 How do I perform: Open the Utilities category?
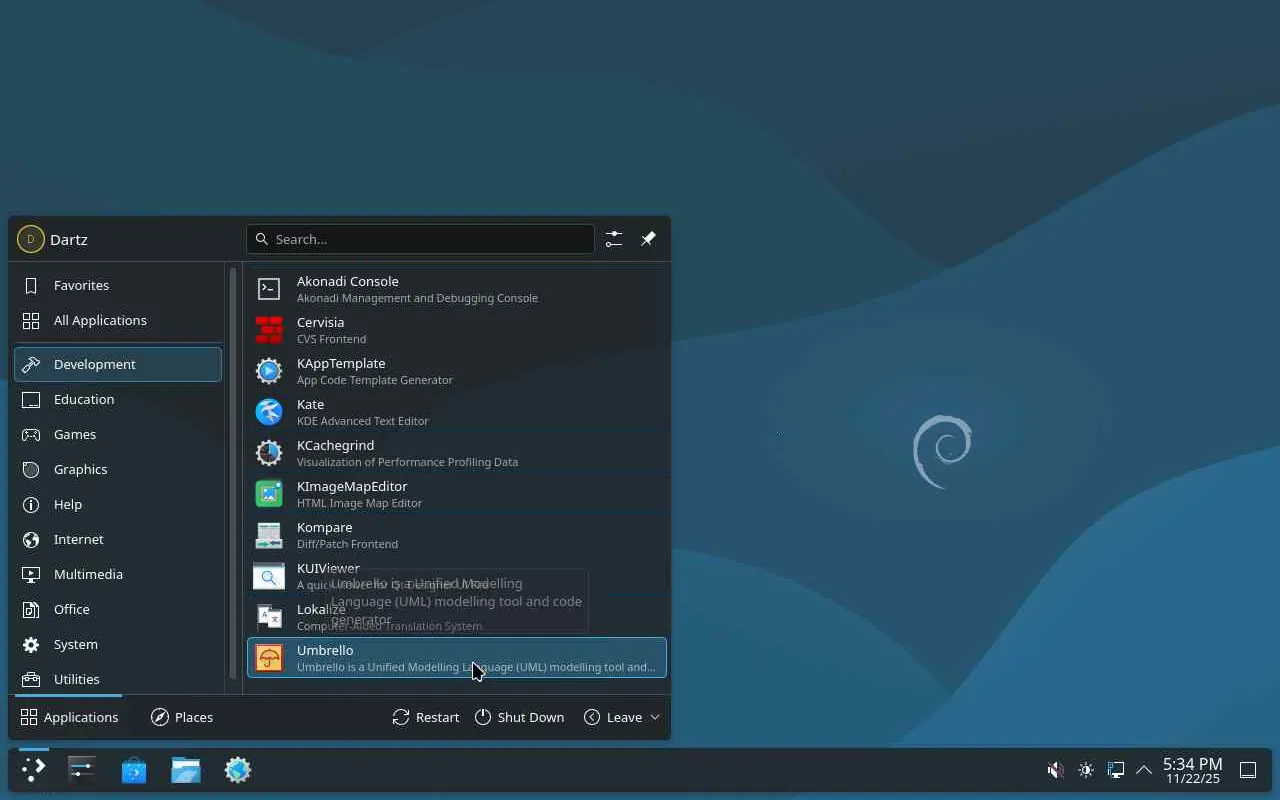pyautogui.click(x=118, y=679)
